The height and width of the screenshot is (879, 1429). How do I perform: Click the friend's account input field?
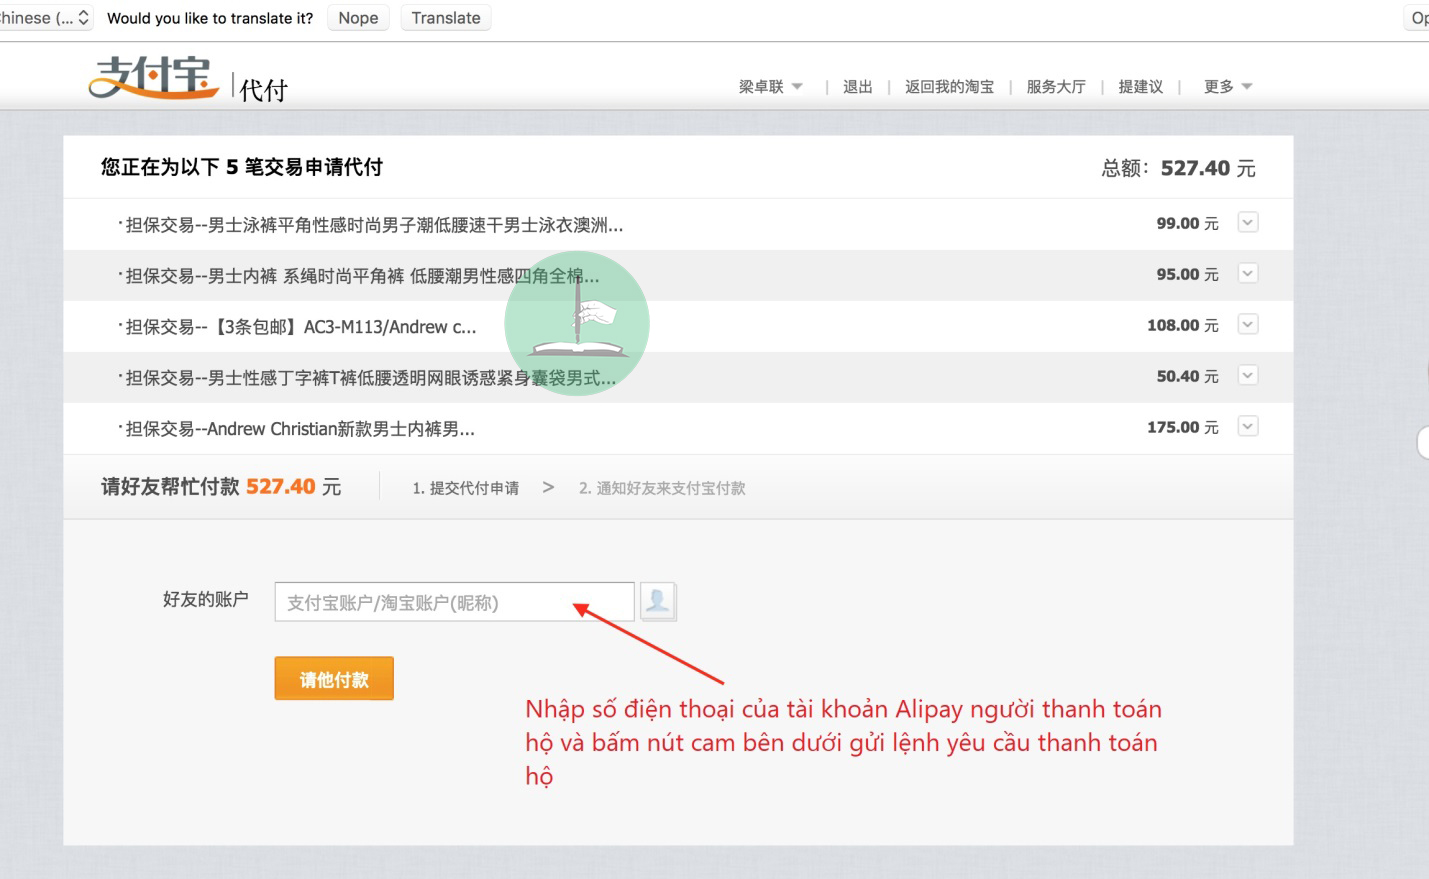454,602
